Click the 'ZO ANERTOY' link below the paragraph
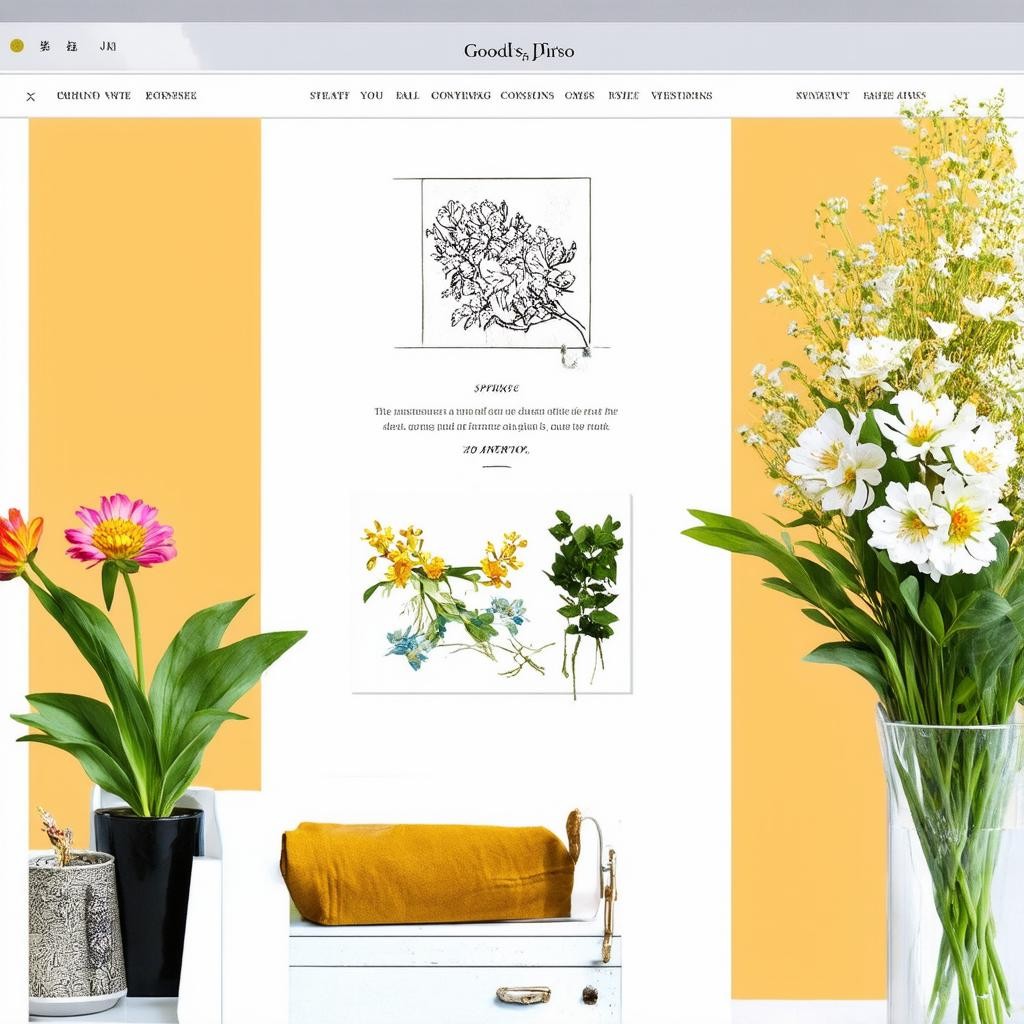The width and height of the screenshot is (1024, 1024). coord(496,450)
